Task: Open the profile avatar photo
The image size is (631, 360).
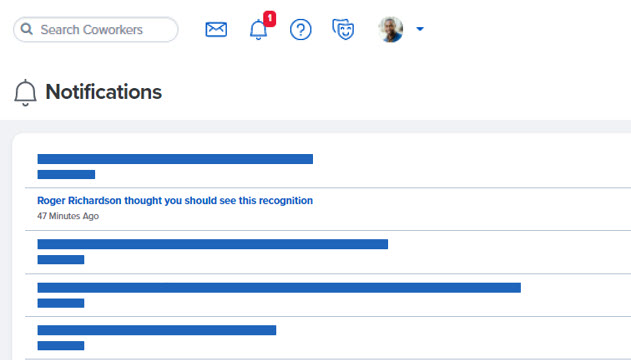Action: click(x=390, y=29)
